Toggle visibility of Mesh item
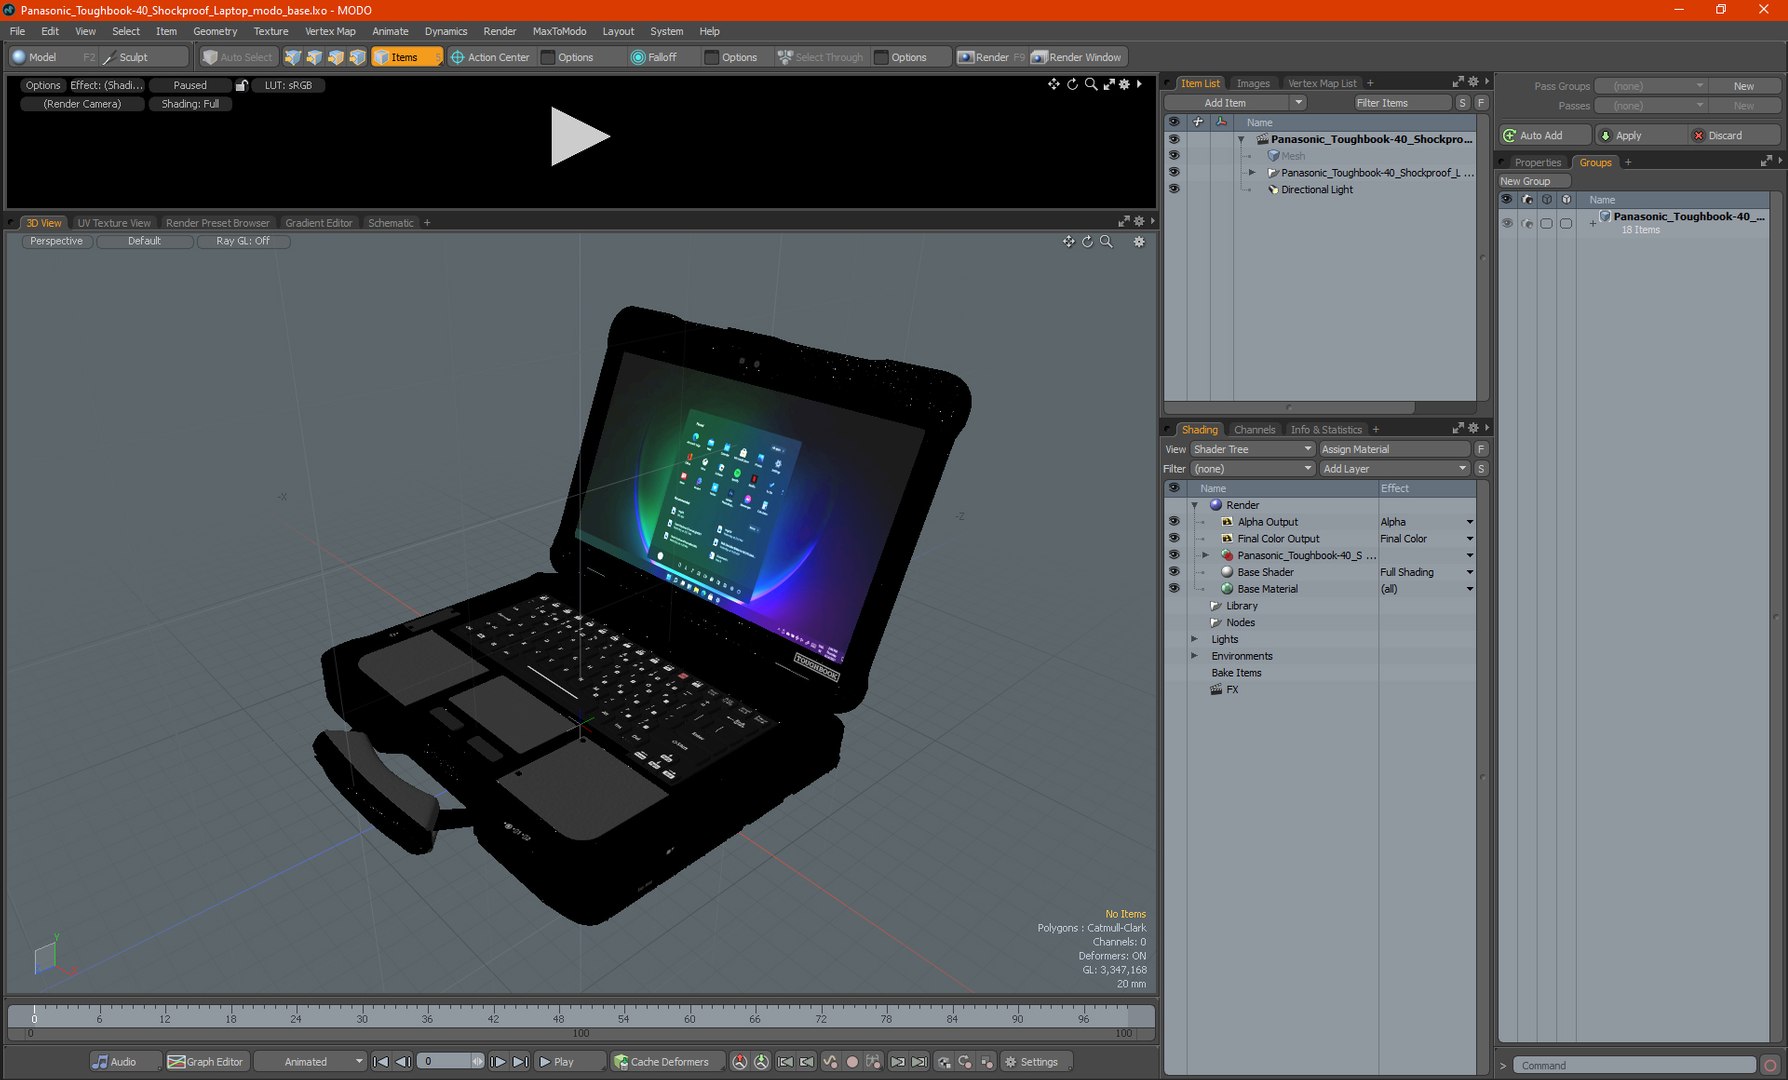This screenshot has width=1788, height=1080. [x=1174, y=155]
